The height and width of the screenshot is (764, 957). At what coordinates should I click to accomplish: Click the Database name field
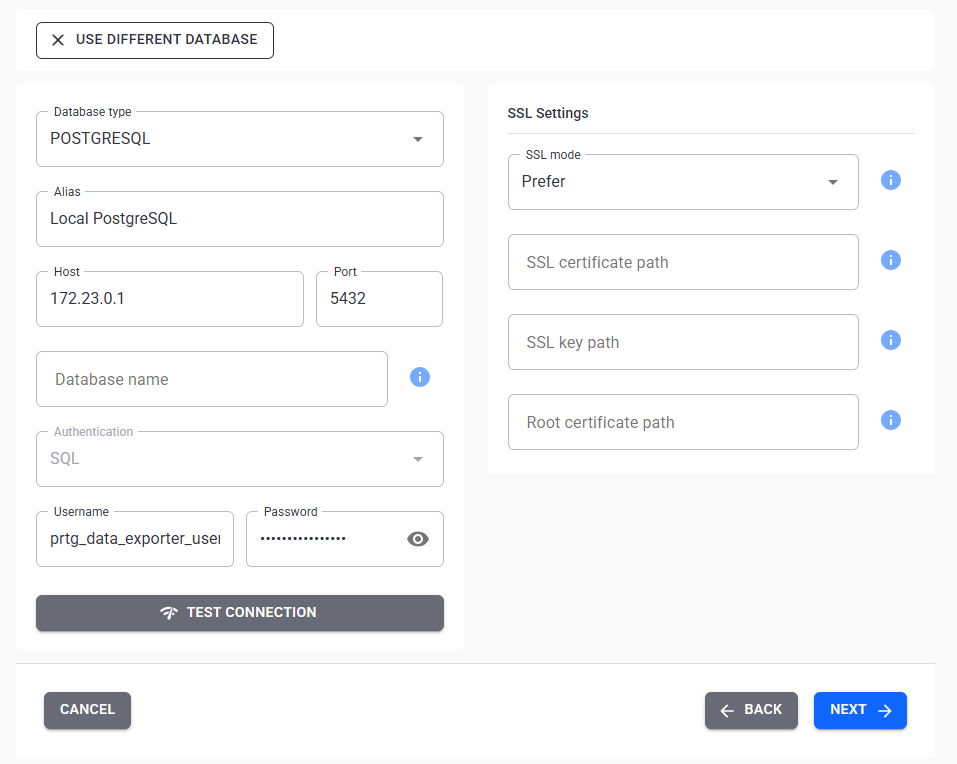point(212,379)
